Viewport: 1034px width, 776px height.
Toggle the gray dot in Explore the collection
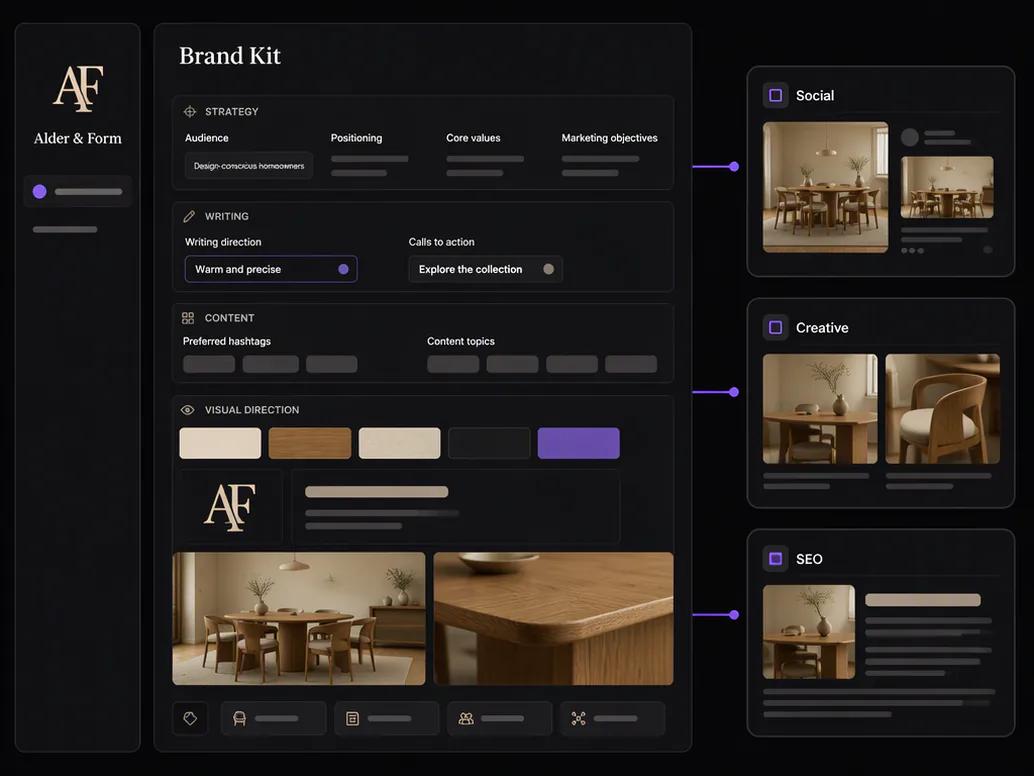[549, 269]
